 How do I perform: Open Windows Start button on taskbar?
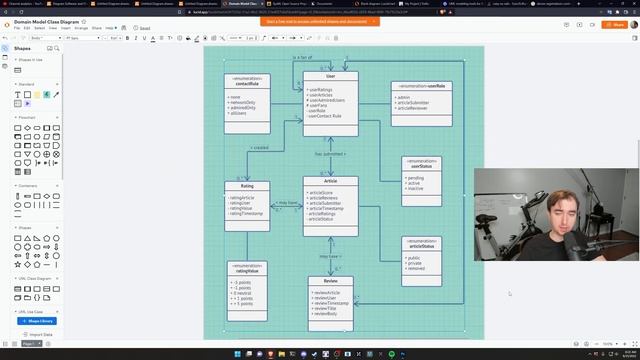238,354
